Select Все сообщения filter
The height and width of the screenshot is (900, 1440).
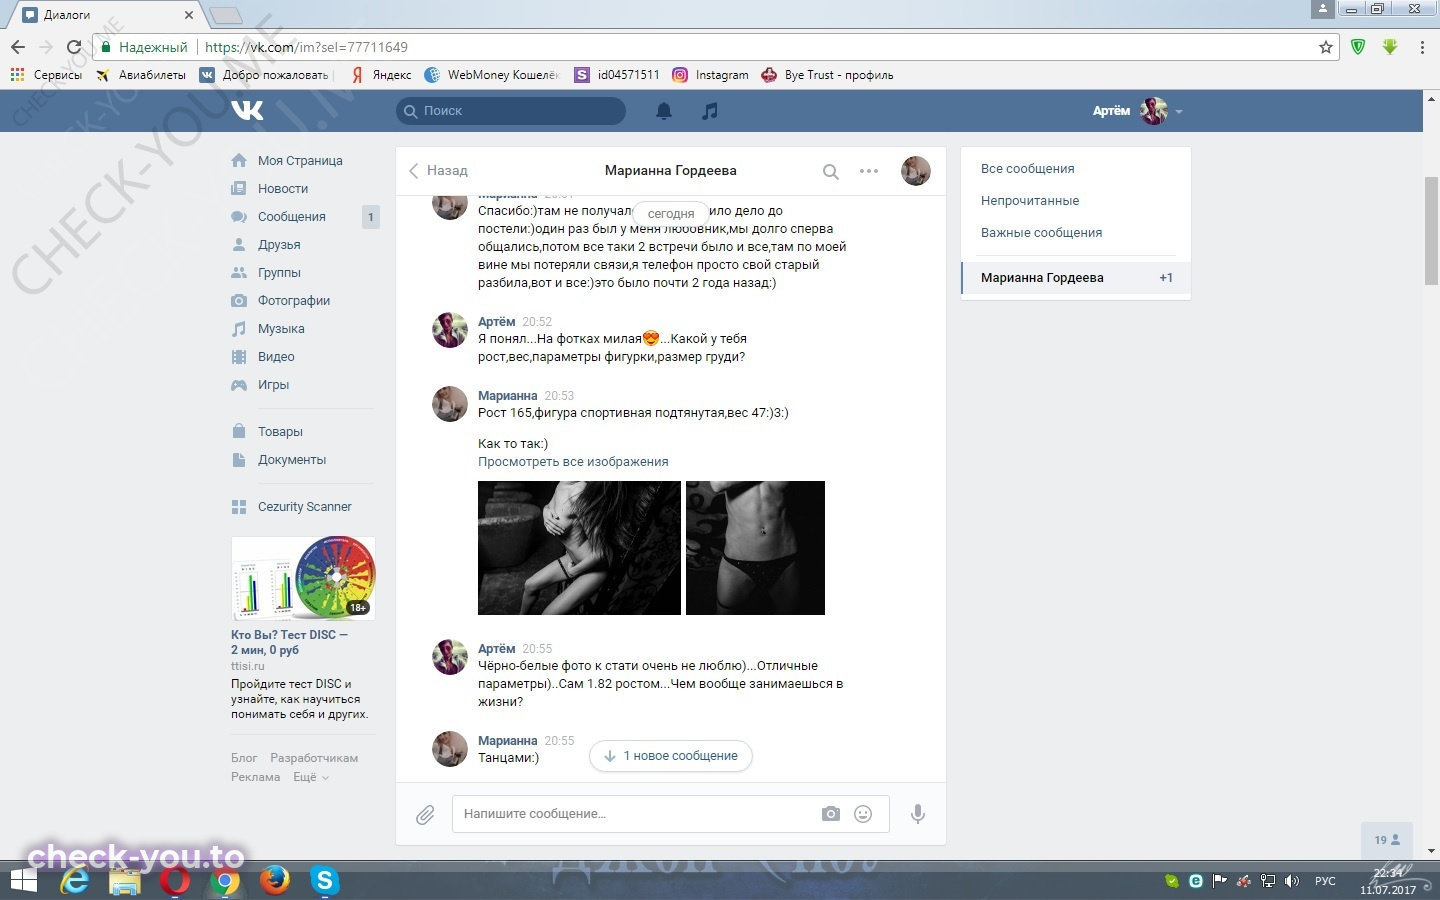pyautogui.click(x=1027, y=168)
